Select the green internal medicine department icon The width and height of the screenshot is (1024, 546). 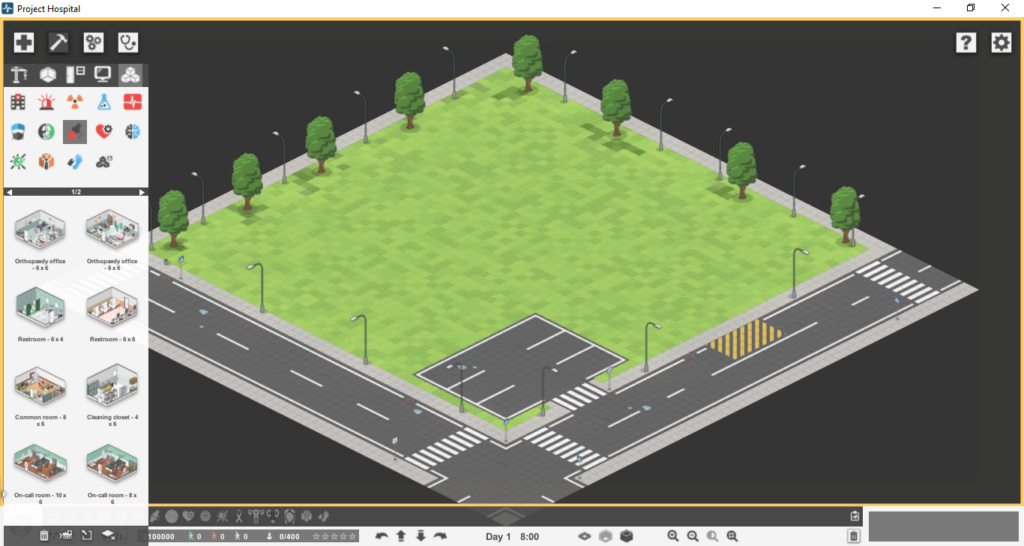[x=46, y=132]
